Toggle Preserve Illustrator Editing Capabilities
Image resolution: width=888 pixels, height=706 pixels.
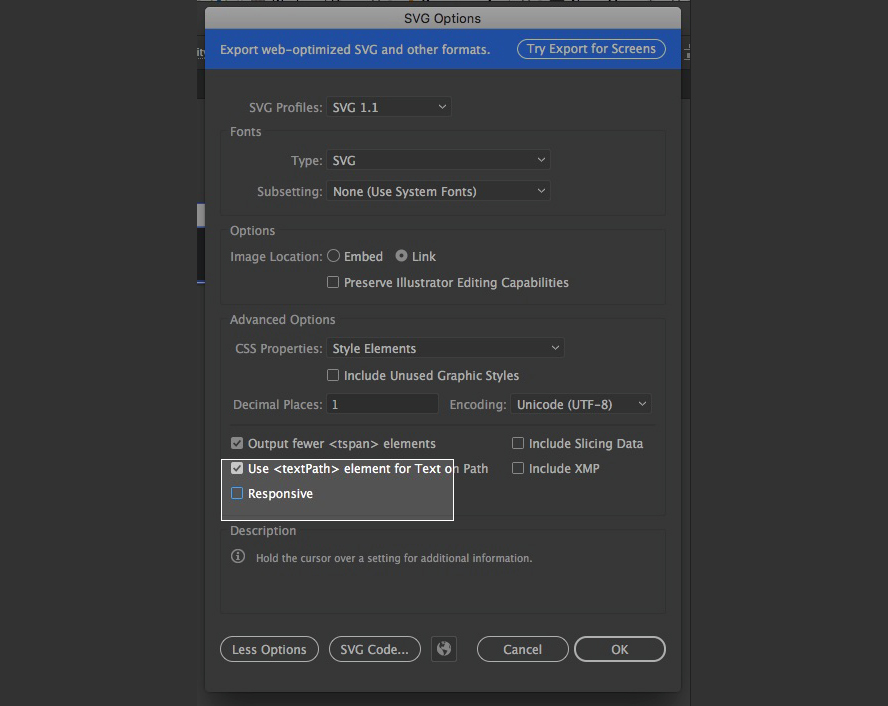(333, 282)
